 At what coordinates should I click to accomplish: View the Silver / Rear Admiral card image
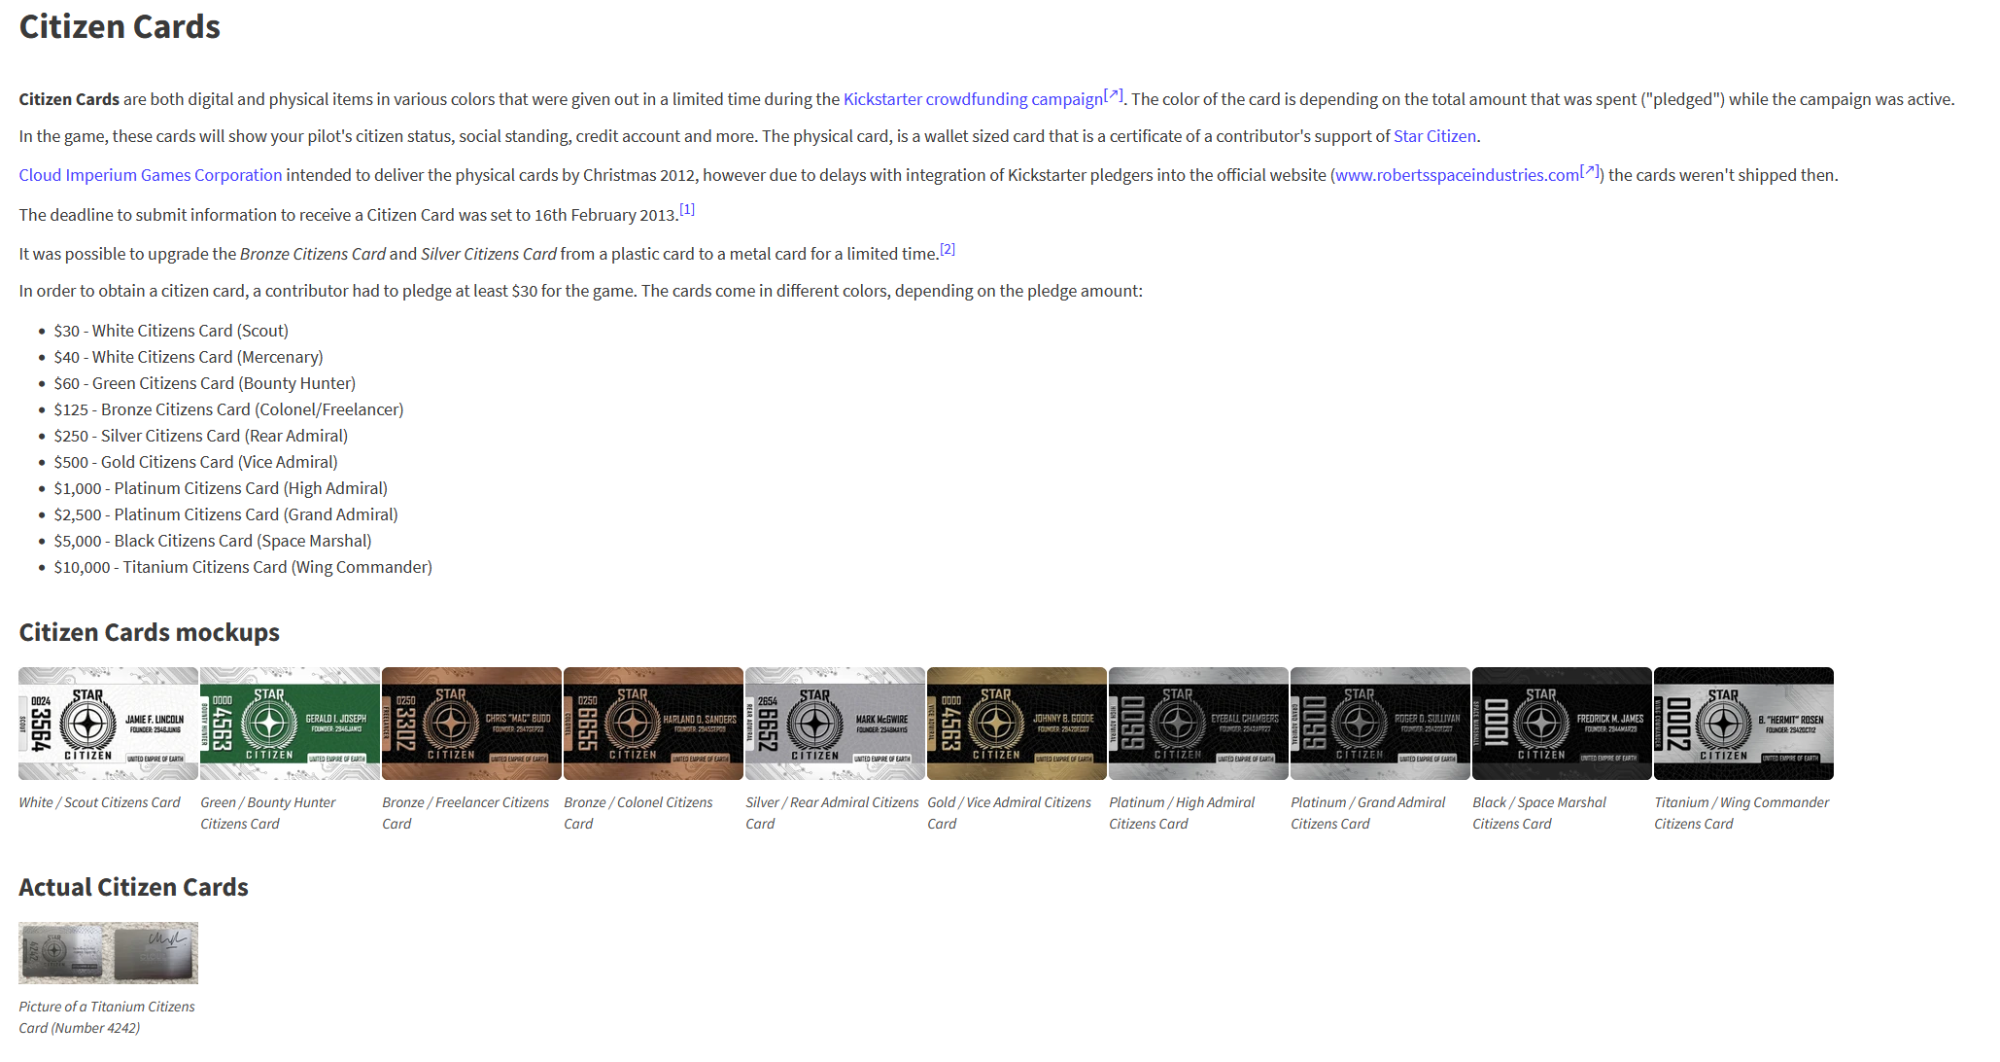pyautogui.click(x=835, y=723)
